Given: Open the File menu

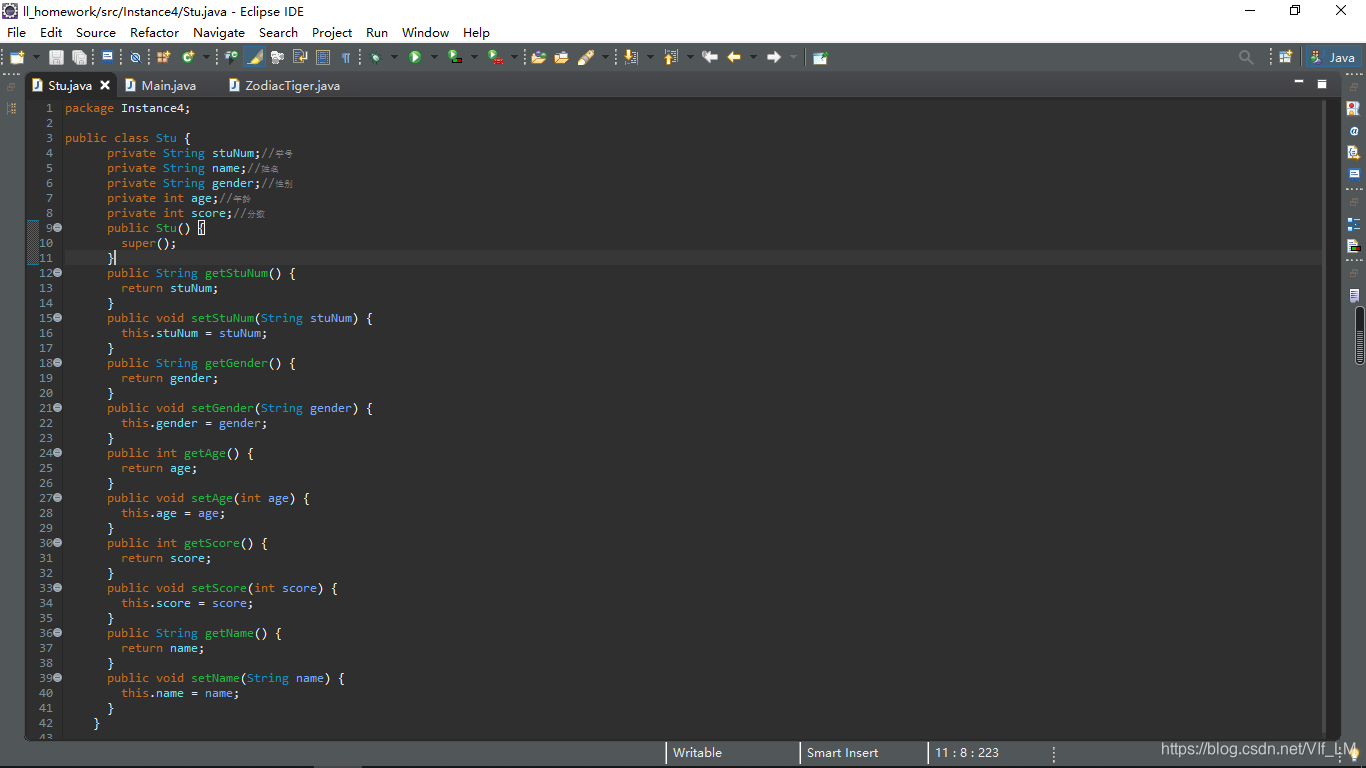Looking at the screenshot, I should [16, 32].
